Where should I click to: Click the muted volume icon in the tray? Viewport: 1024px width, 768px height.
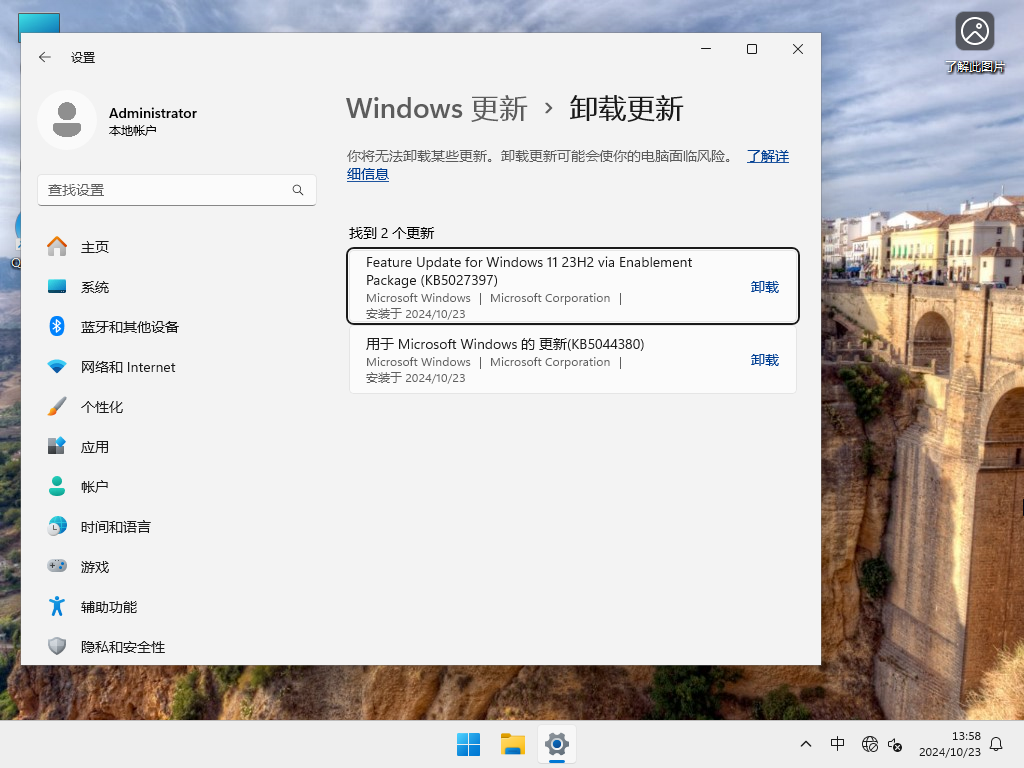tap(893, 744)
